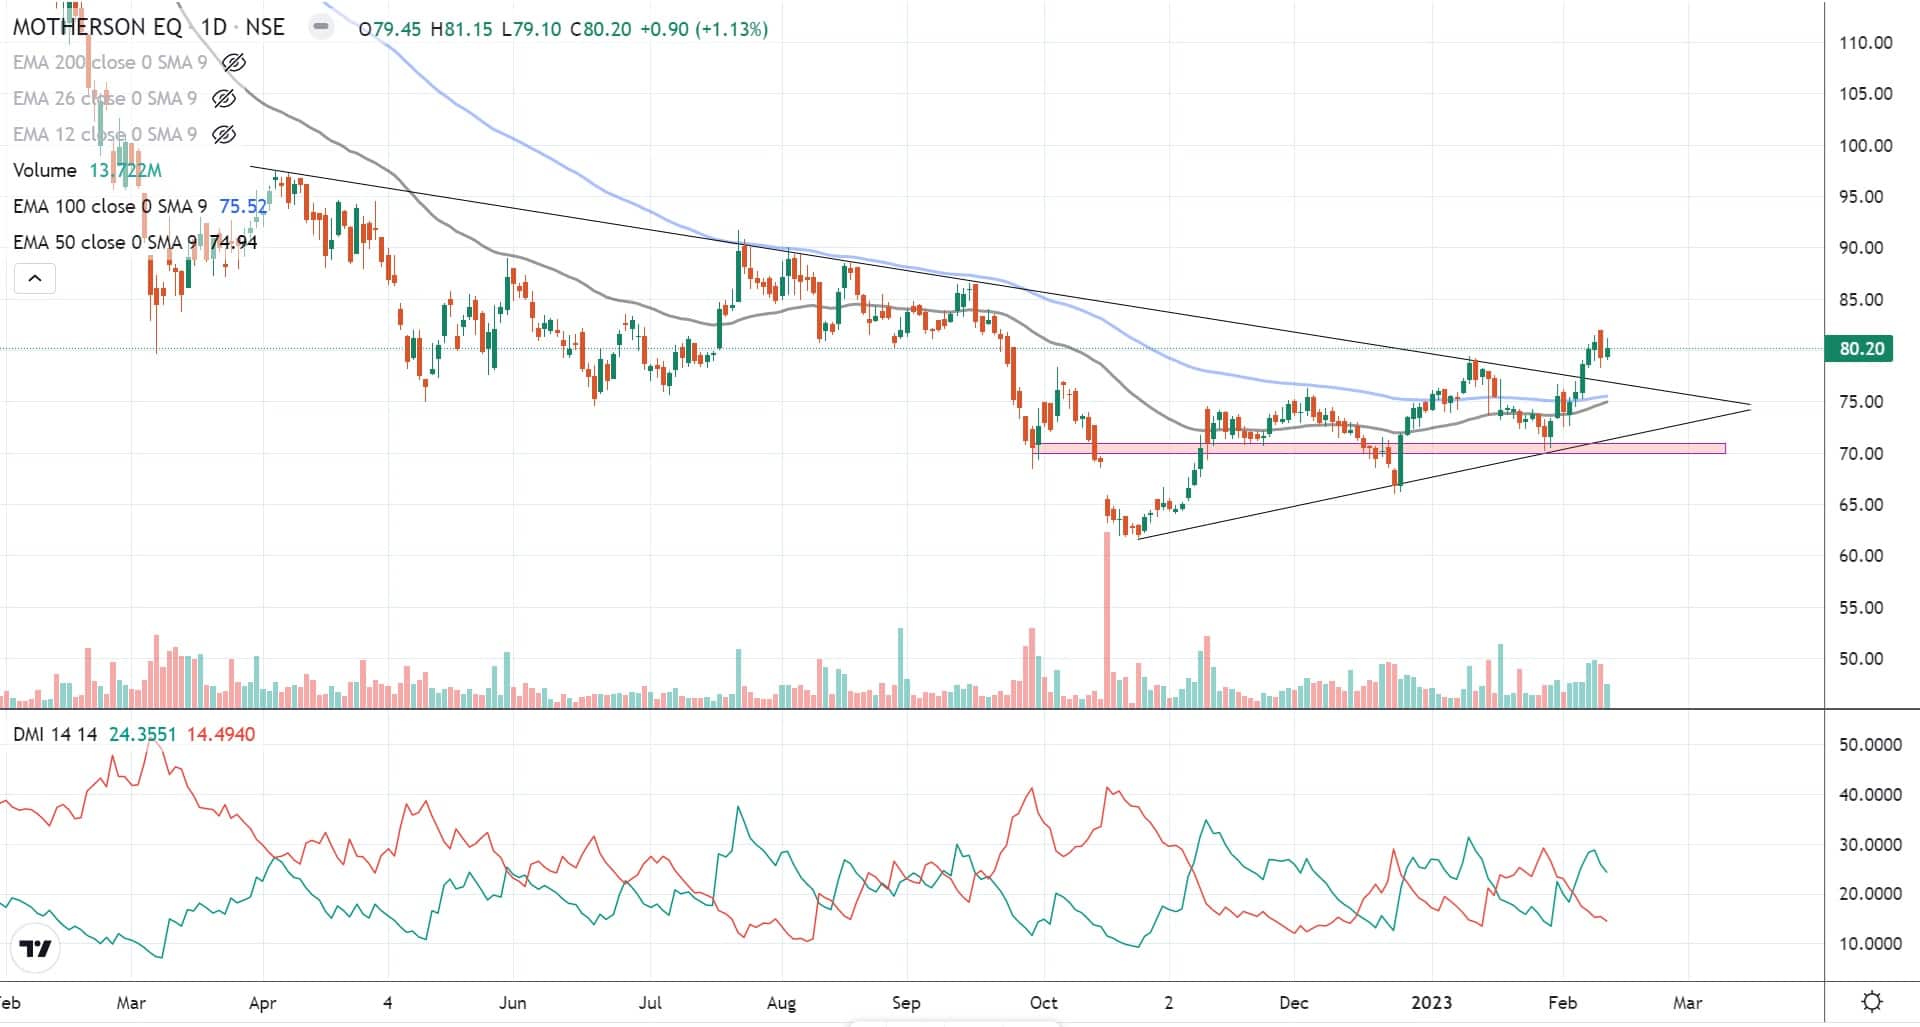
Task: Open chart settings gear icon
Action: [x=1872, y=1001]
